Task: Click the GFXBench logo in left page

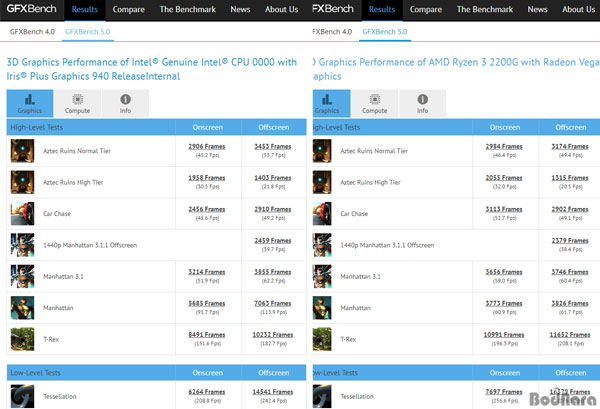Action: click(x=31, y=8)
